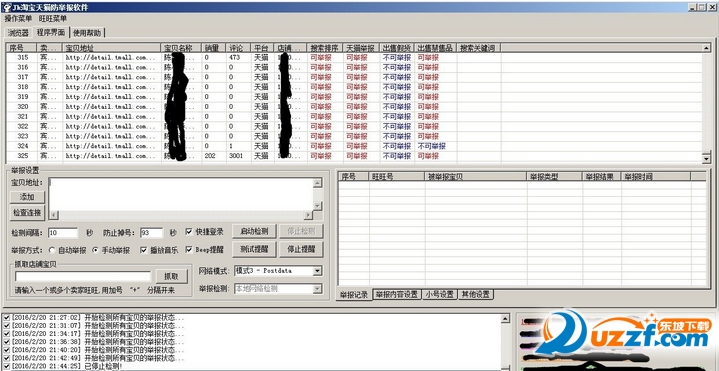Open the 小号设置 tab

click(439, 294)
